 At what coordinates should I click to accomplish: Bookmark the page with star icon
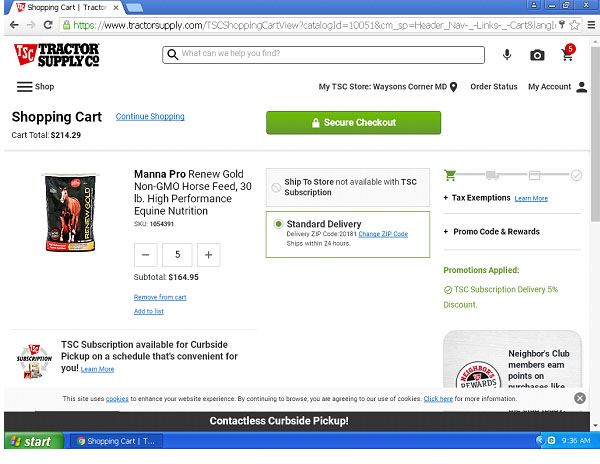click(574, 25)
